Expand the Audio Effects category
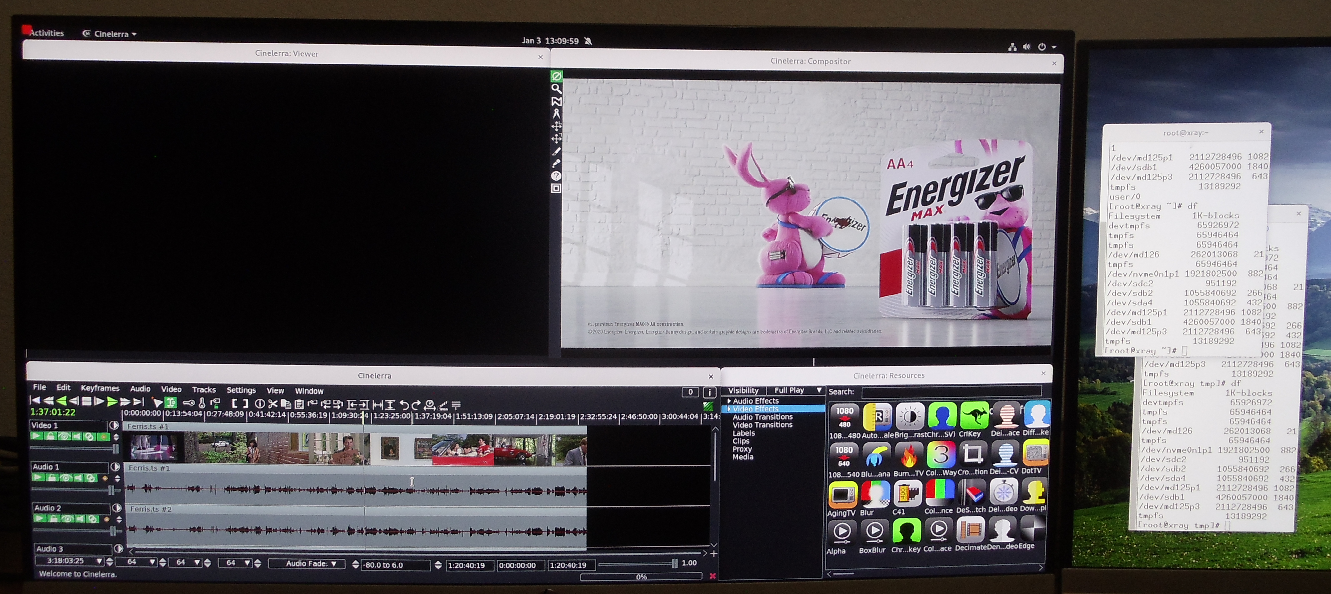This screenshot has height=594, width=1331. coord(729,399)
